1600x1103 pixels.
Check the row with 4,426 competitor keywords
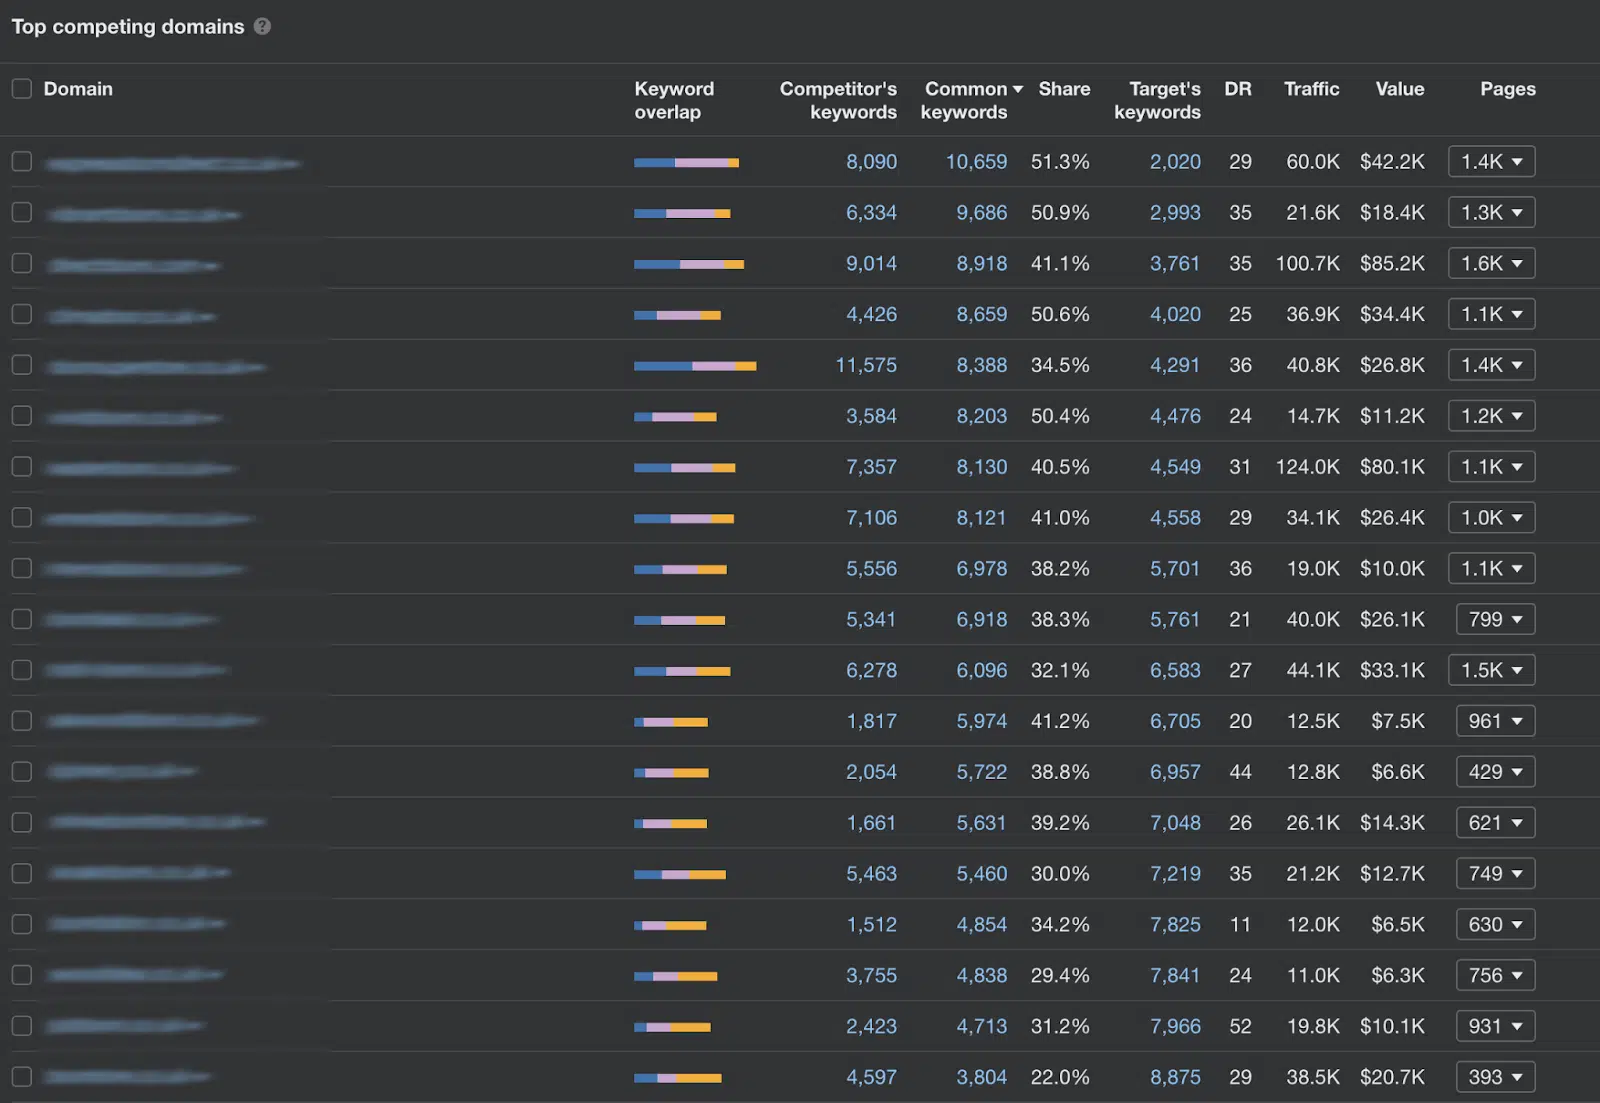(22, 315)
